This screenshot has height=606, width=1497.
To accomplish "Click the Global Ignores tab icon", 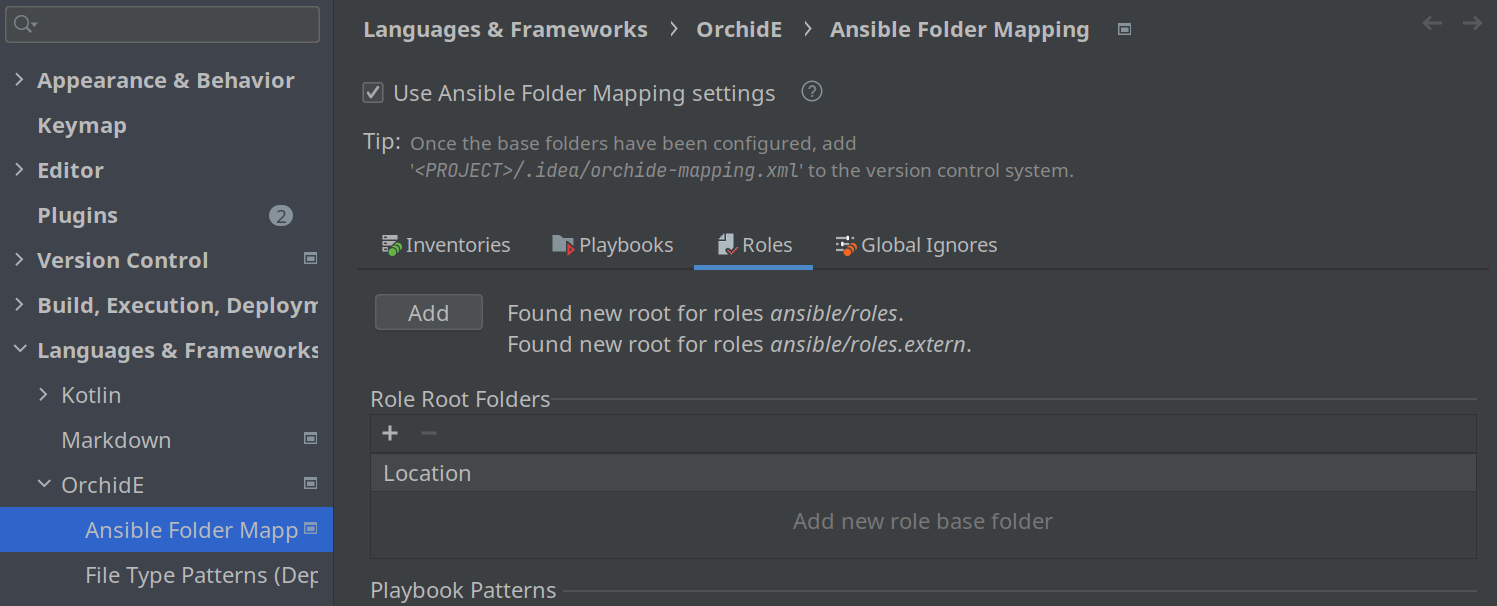I will click(846, 245).
